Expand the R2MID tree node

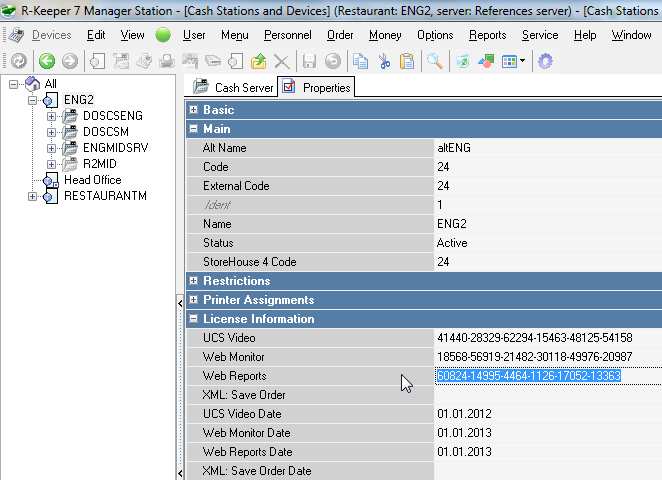click(52, 164)
